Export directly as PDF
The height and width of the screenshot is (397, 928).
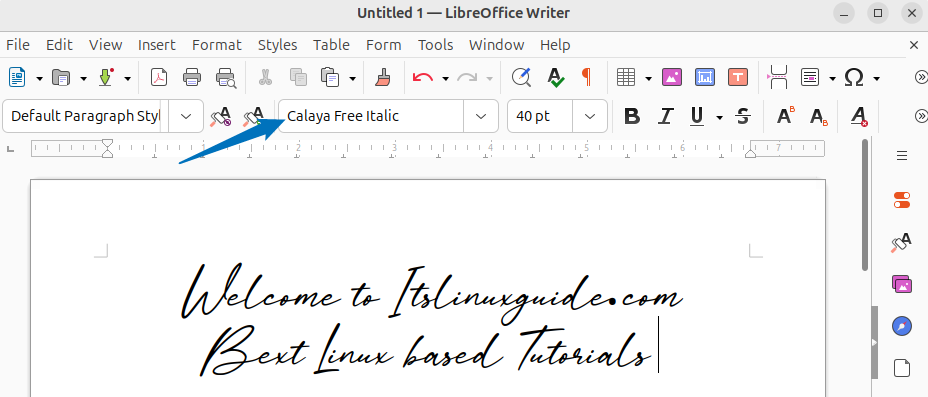pyautogui.click(x=159, y=77)
